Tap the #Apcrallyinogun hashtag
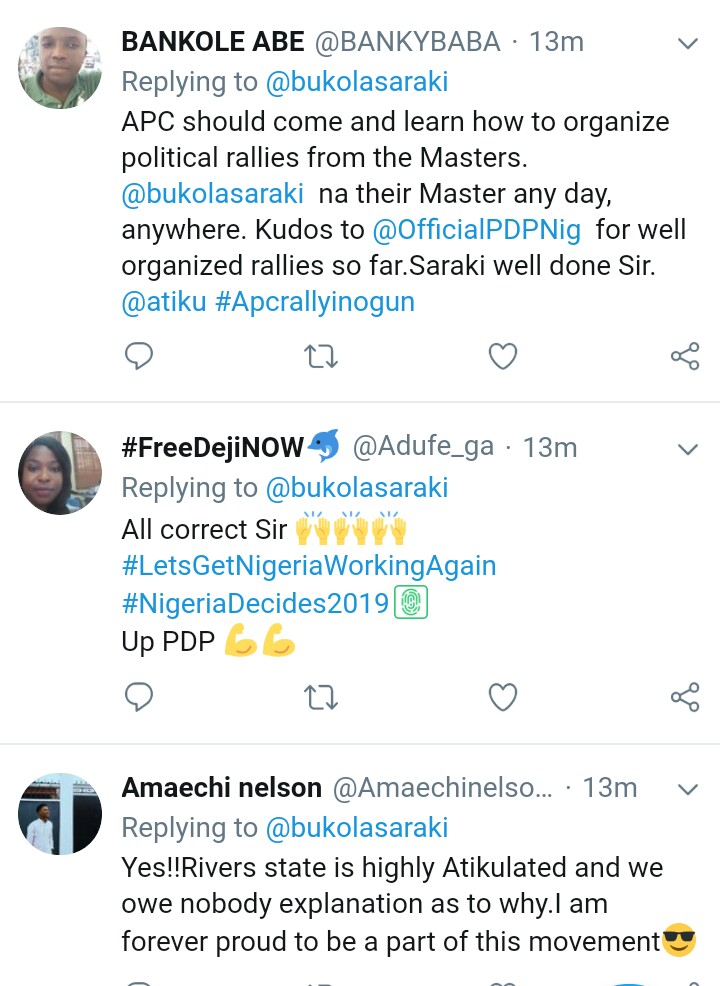The height and width of the screenshot is (986, 720). click(314, 302)
